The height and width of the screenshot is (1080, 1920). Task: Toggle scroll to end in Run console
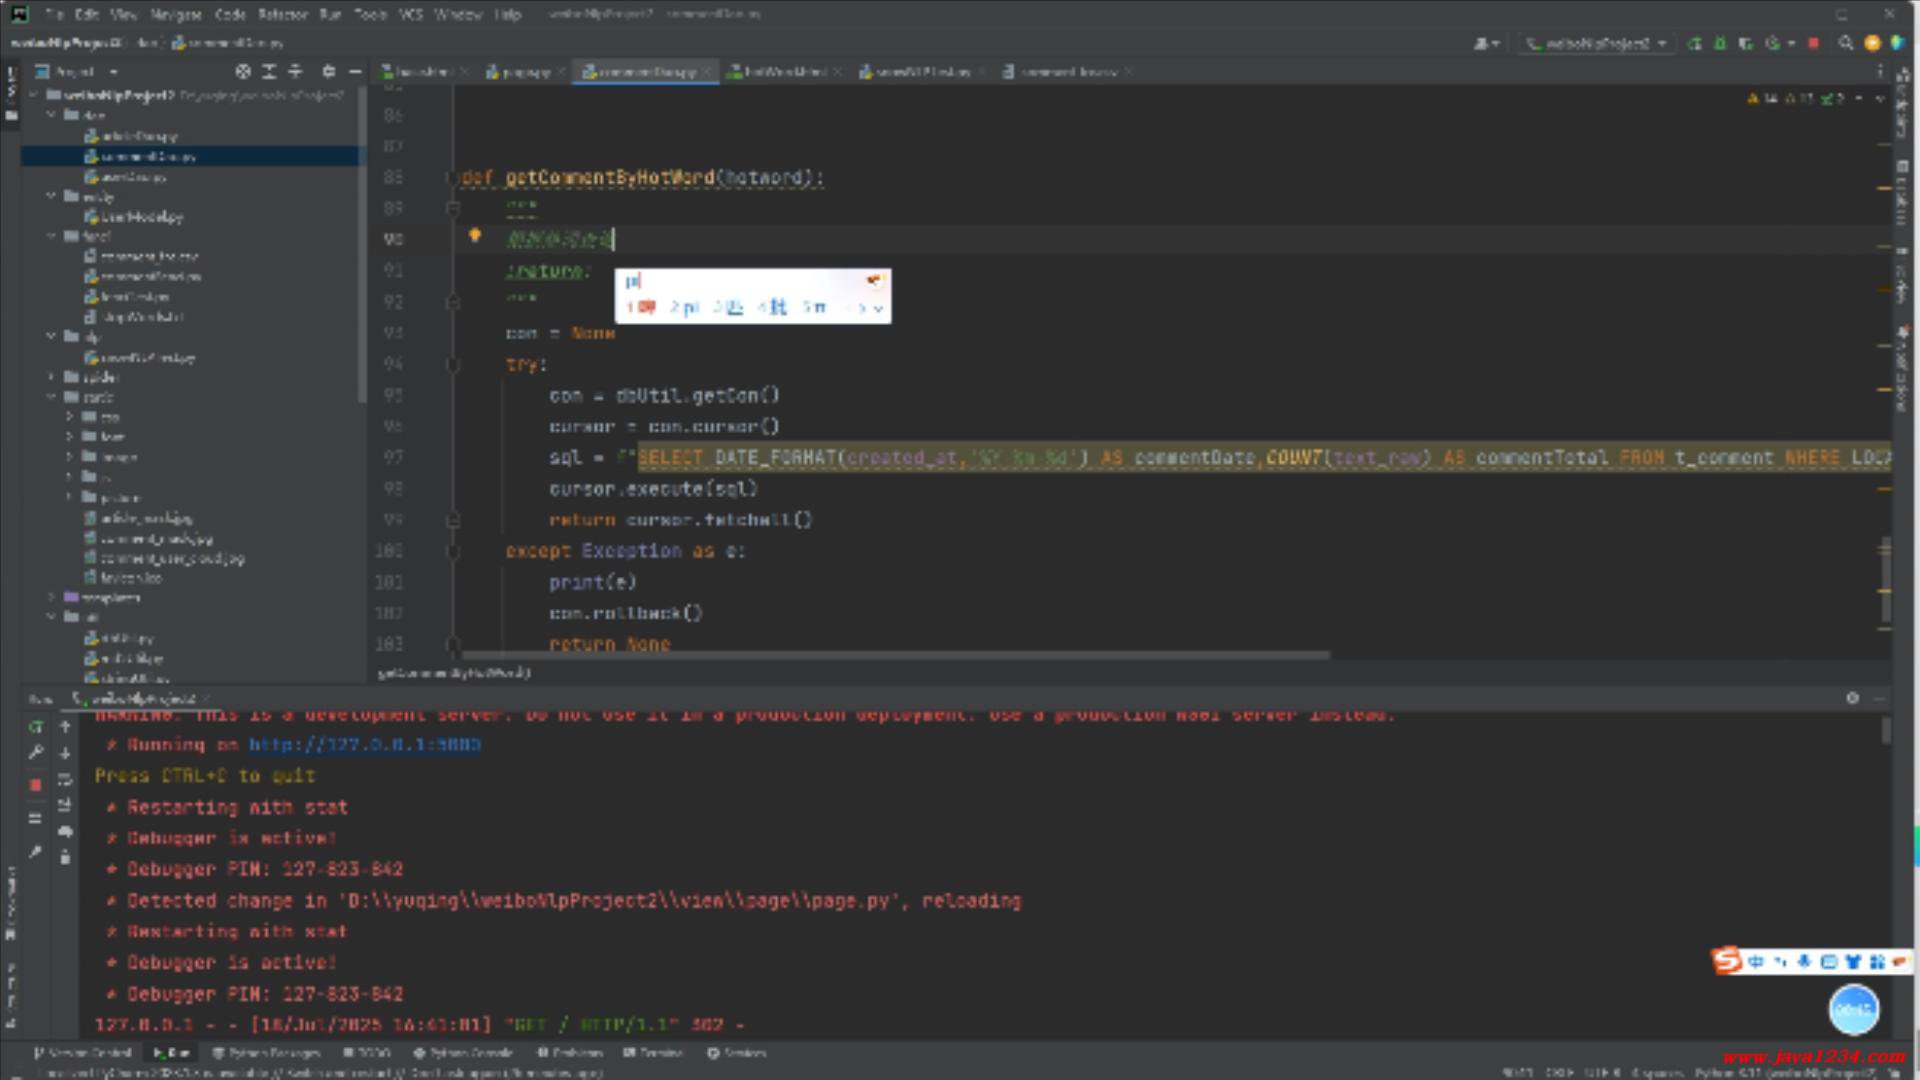(x=65, y=806)
